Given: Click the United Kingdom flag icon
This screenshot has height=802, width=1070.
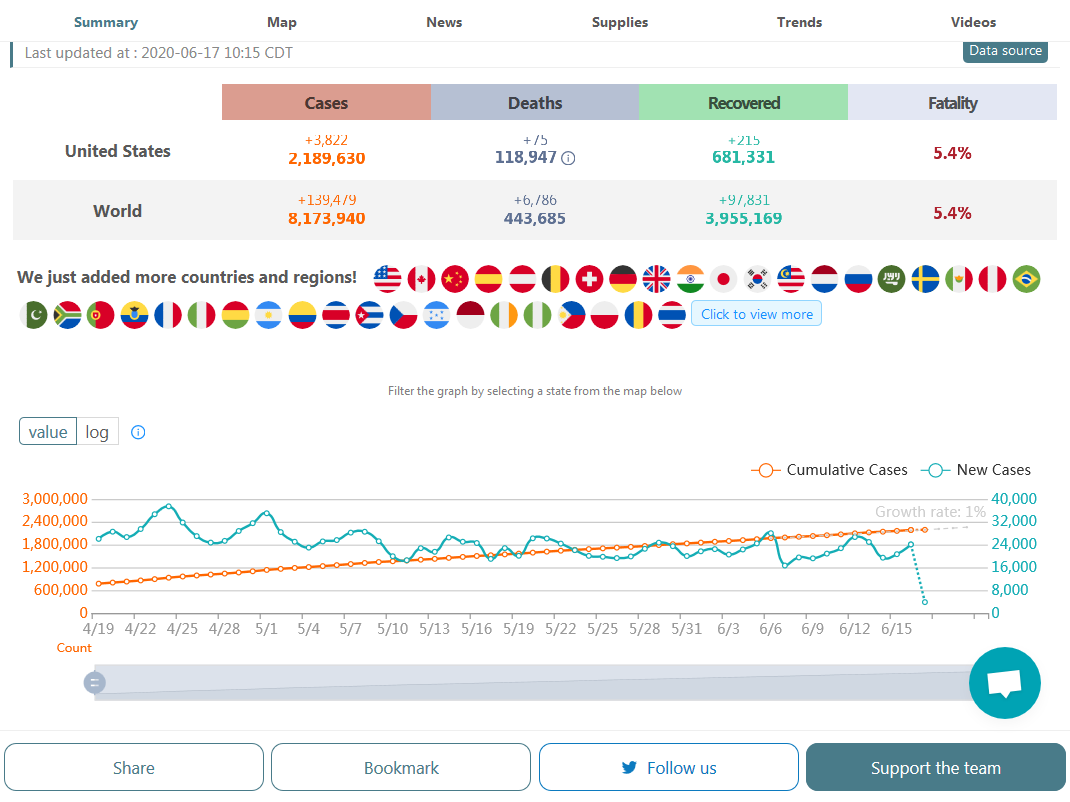Looking at the screenshot, I should (x=656, y=279).
